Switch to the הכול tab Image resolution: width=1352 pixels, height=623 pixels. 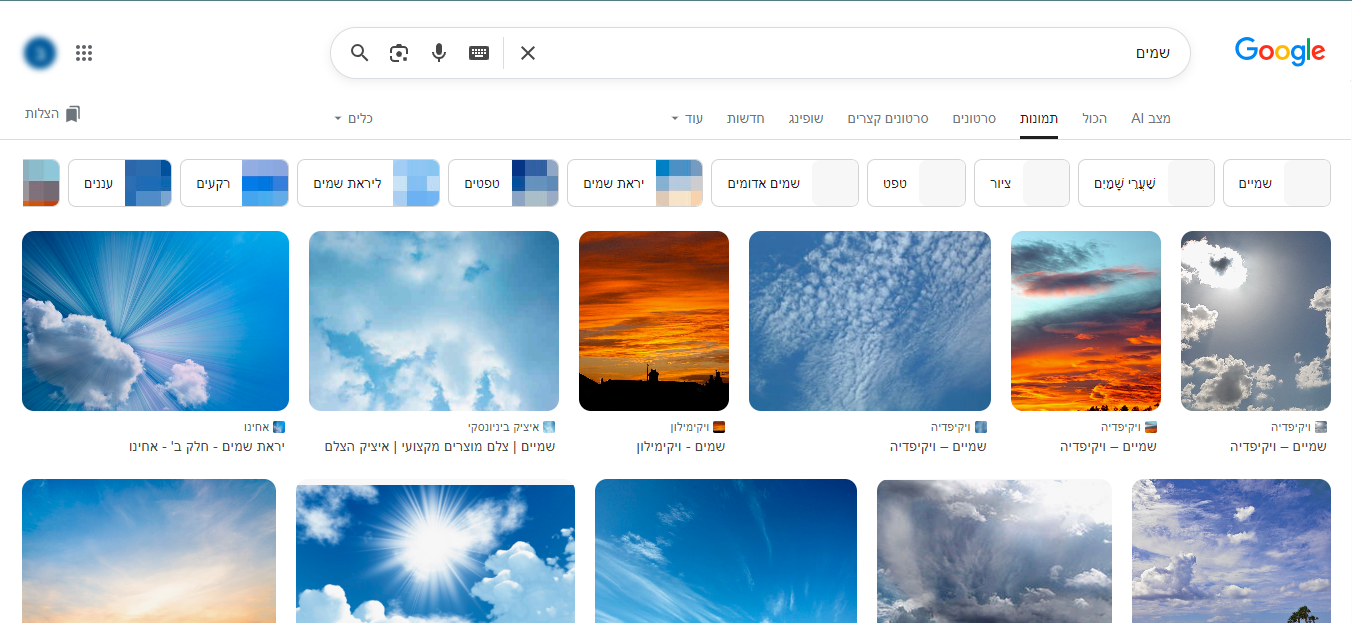pyautogui.click(x=1094, y=118)
